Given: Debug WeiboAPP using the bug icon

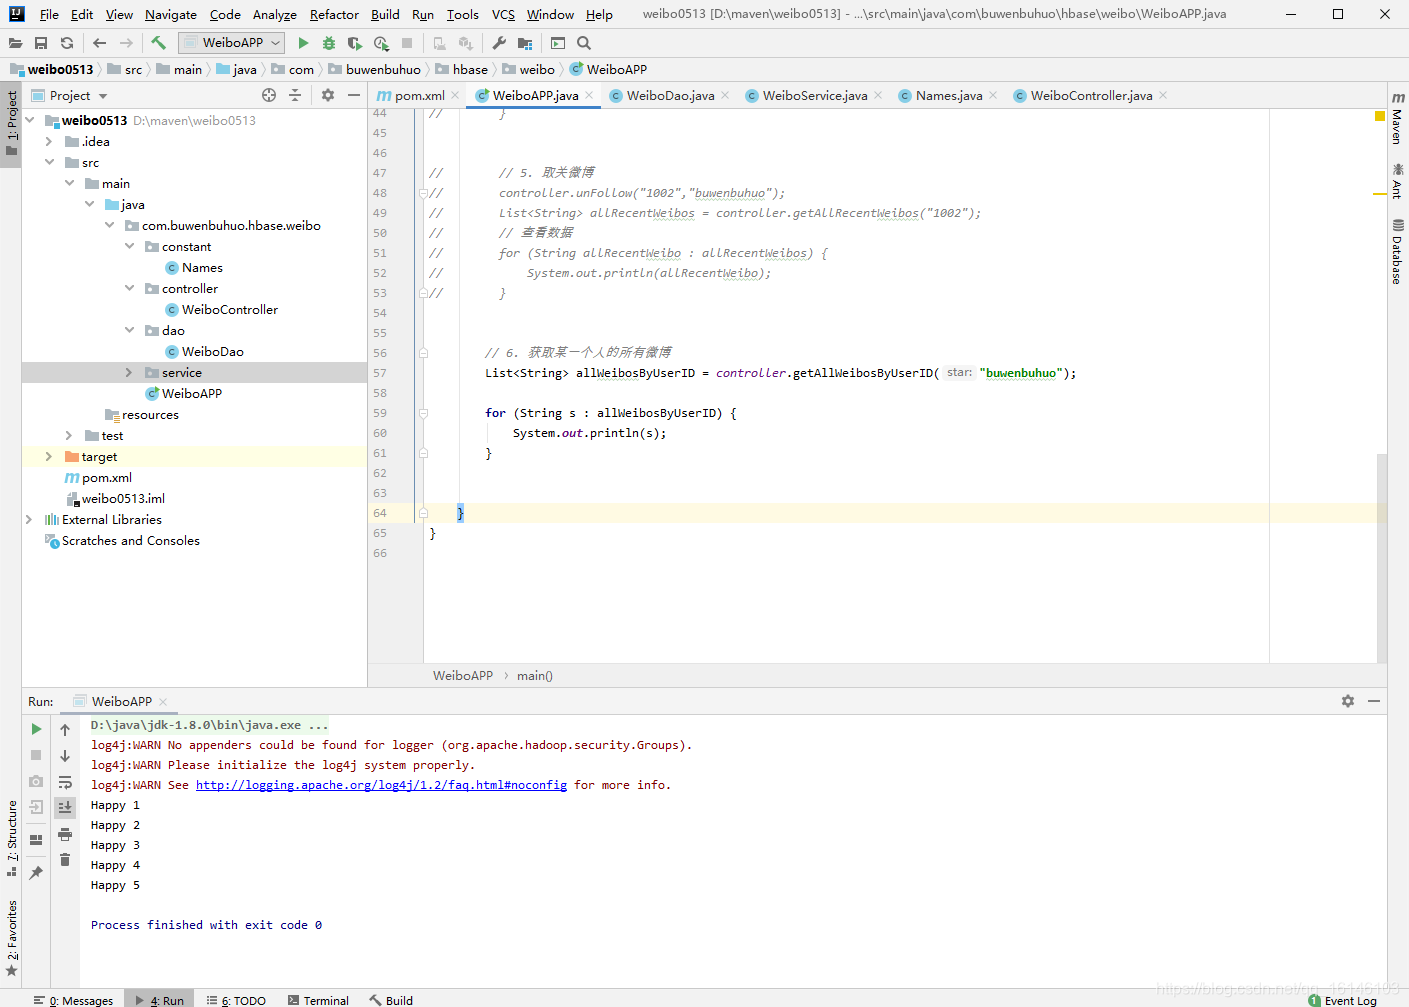Looking at the screenshot, I should (329, 43).
